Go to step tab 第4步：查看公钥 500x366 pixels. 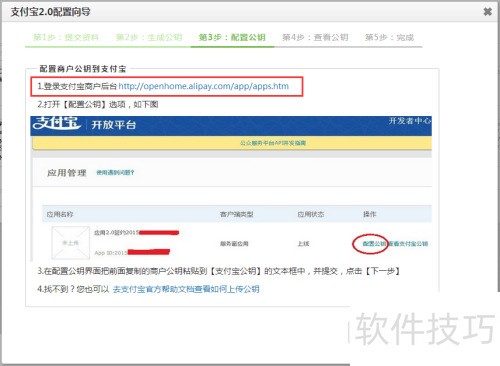tap(315, 37)
